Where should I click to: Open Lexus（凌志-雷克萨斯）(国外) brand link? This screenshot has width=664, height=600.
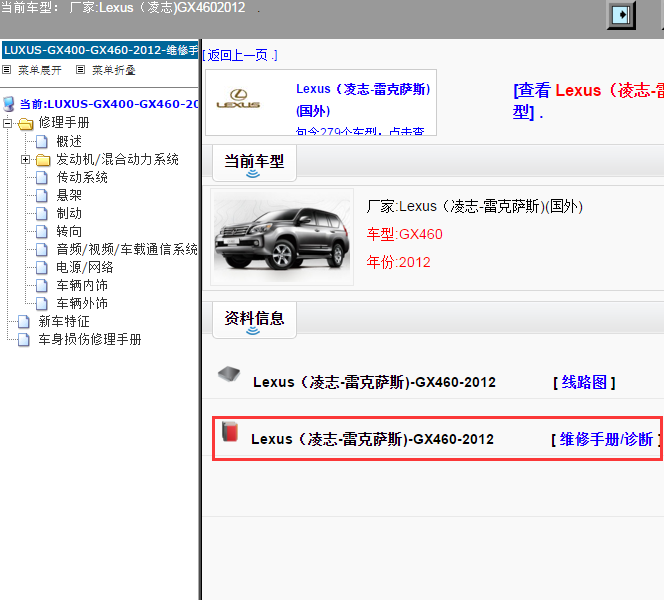(x=363, y=100)
